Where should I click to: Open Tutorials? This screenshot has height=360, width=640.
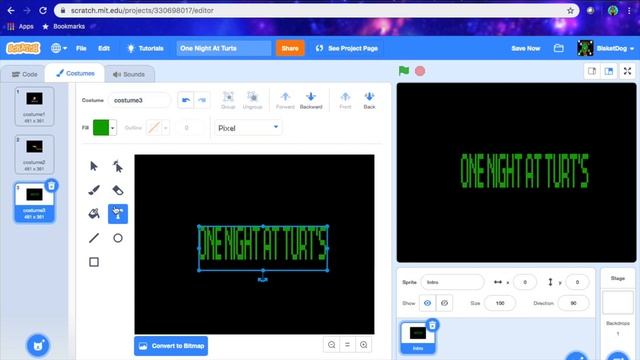click(x=145, y=48)
